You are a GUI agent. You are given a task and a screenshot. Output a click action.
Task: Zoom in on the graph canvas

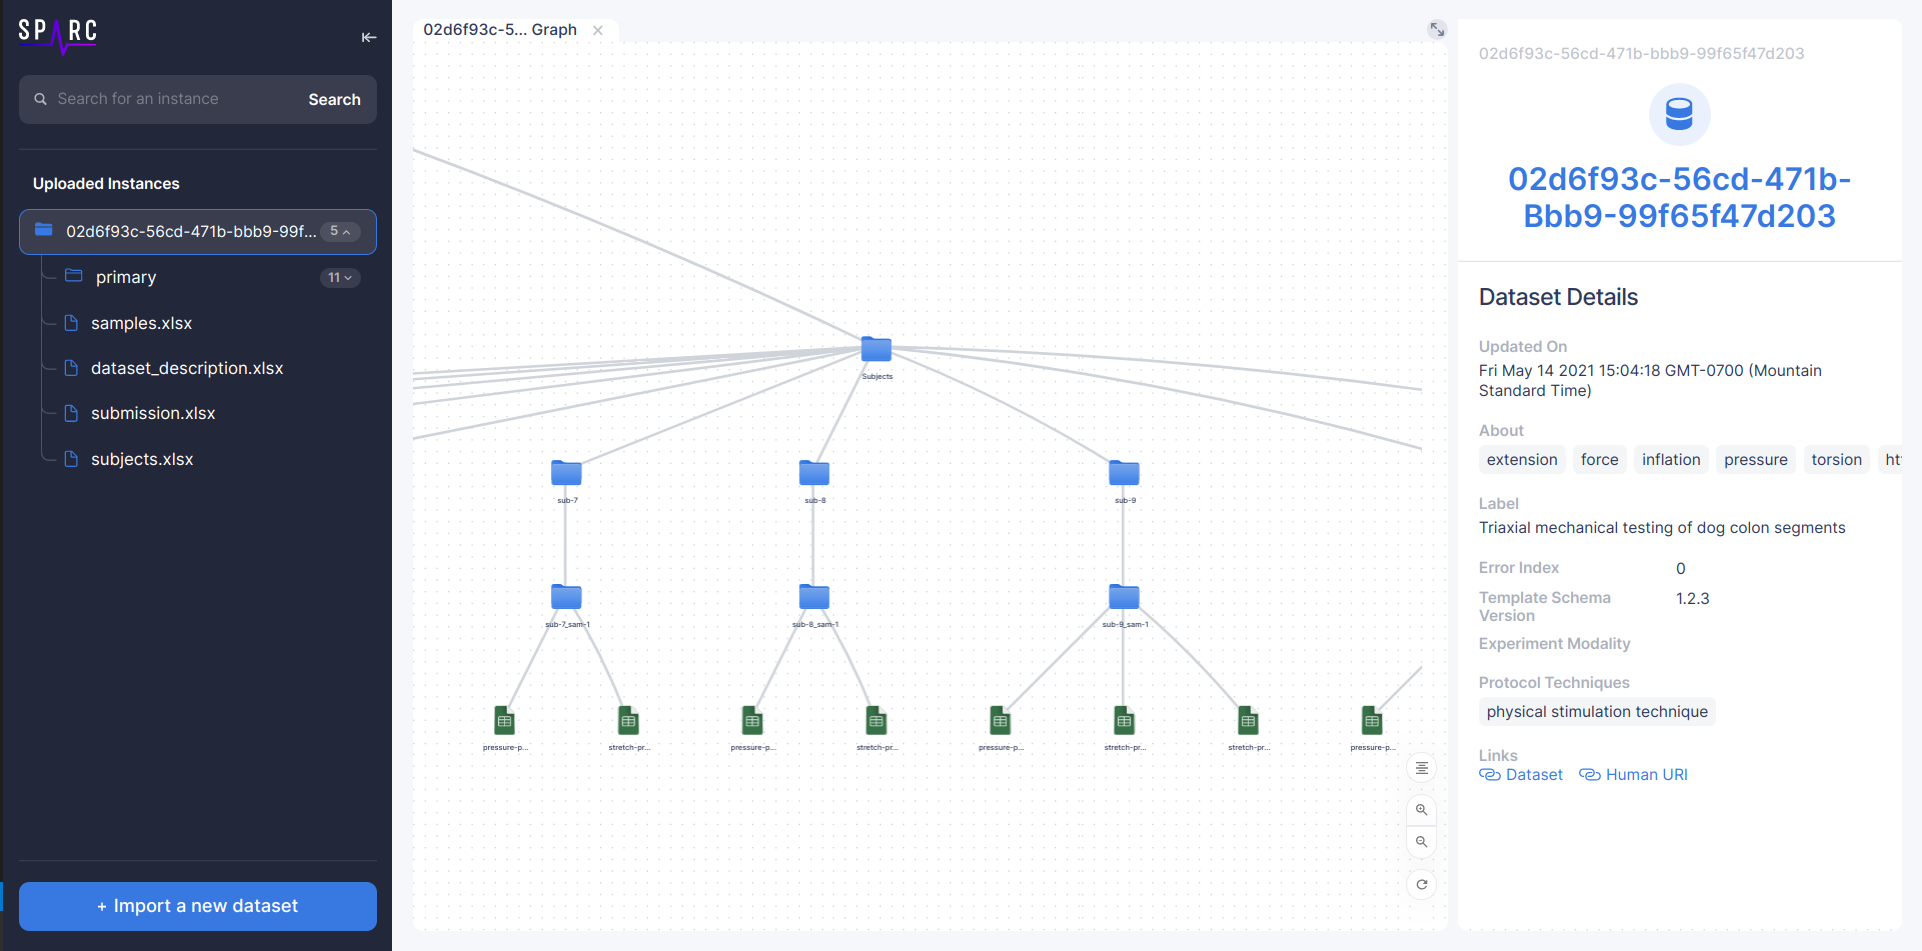1421,810
